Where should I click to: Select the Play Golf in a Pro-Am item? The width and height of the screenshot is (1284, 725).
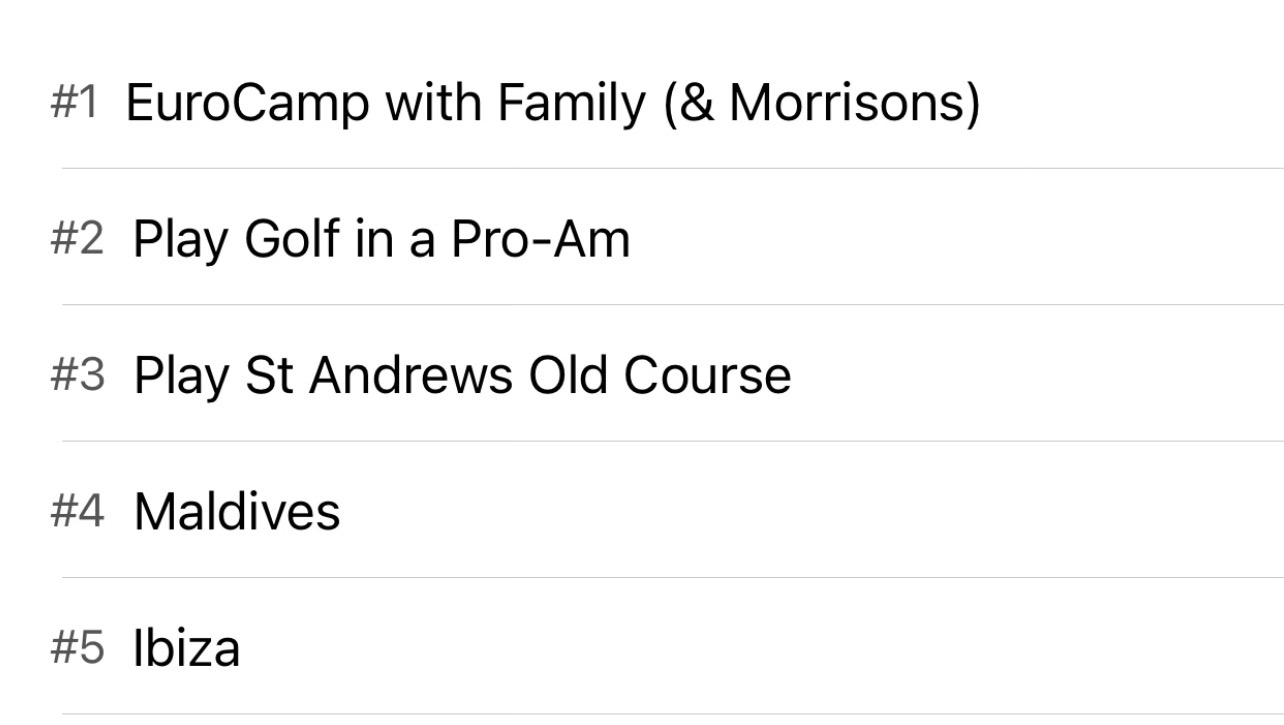pyautogui.click(x=642, y=239)
